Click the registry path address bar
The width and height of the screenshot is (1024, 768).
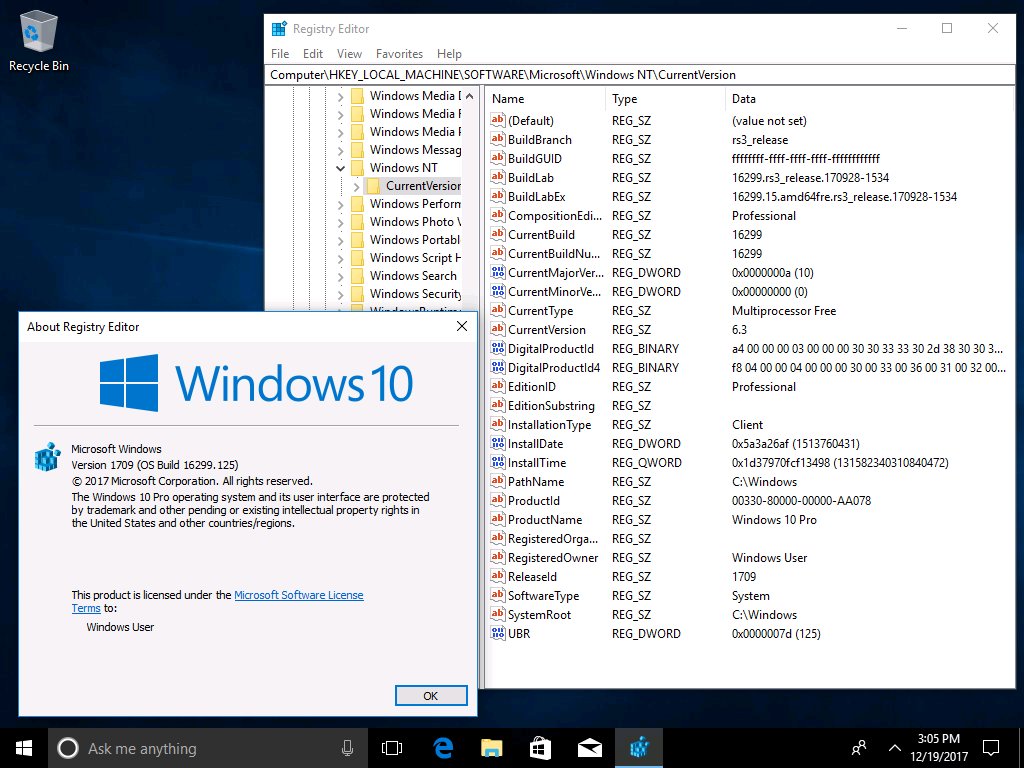(640, 74)
